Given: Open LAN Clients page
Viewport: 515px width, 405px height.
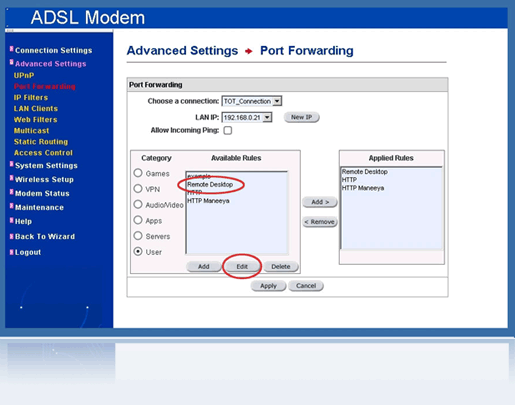Looking at the screenshot, I should coord(36,108).
